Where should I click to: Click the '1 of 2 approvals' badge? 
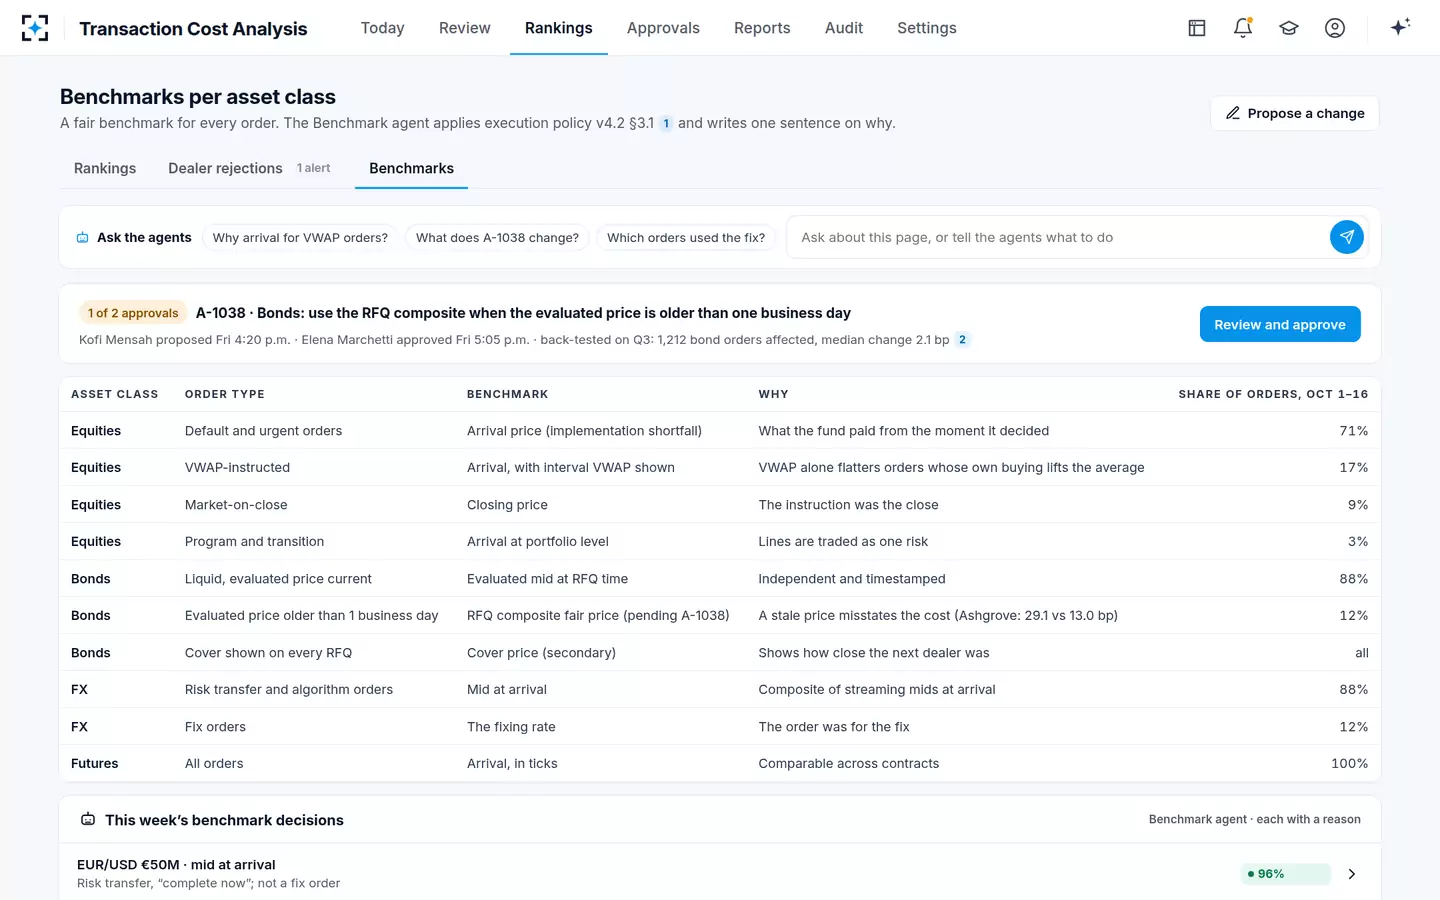[x=133, y=313]
